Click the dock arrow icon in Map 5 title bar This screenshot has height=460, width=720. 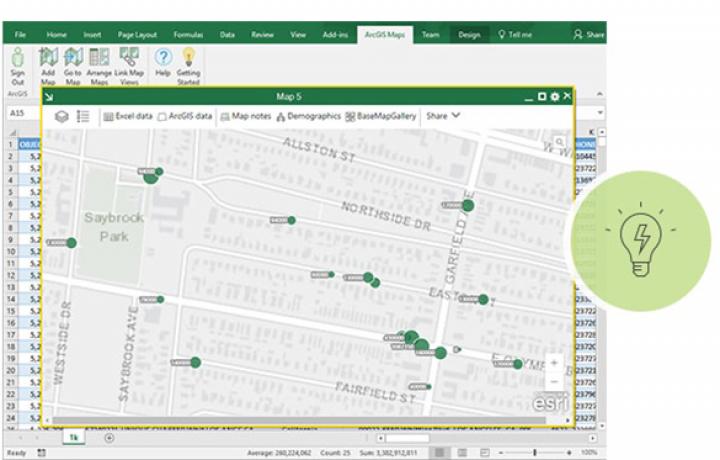click(x=49, y=96)
